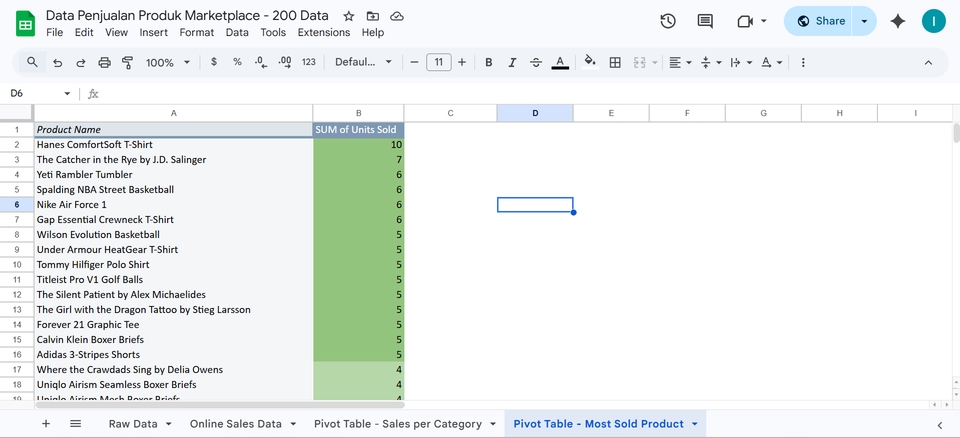The height and width of the screenshot is (438, 960).
Task: Check the cloud document status icon
Action: coord(397,17)
